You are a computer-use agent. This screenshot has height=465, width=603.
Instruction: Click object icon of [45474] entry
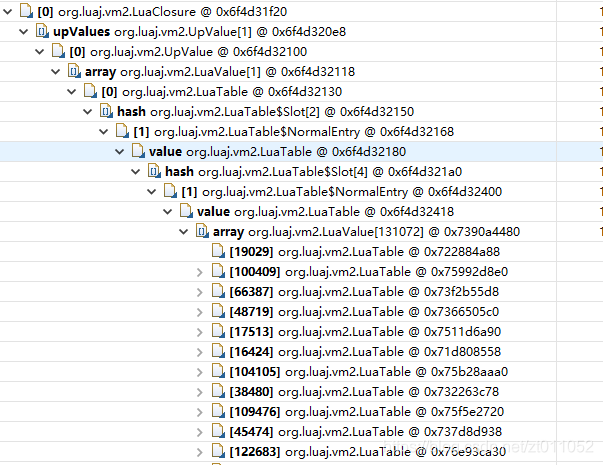coord(218,431)
